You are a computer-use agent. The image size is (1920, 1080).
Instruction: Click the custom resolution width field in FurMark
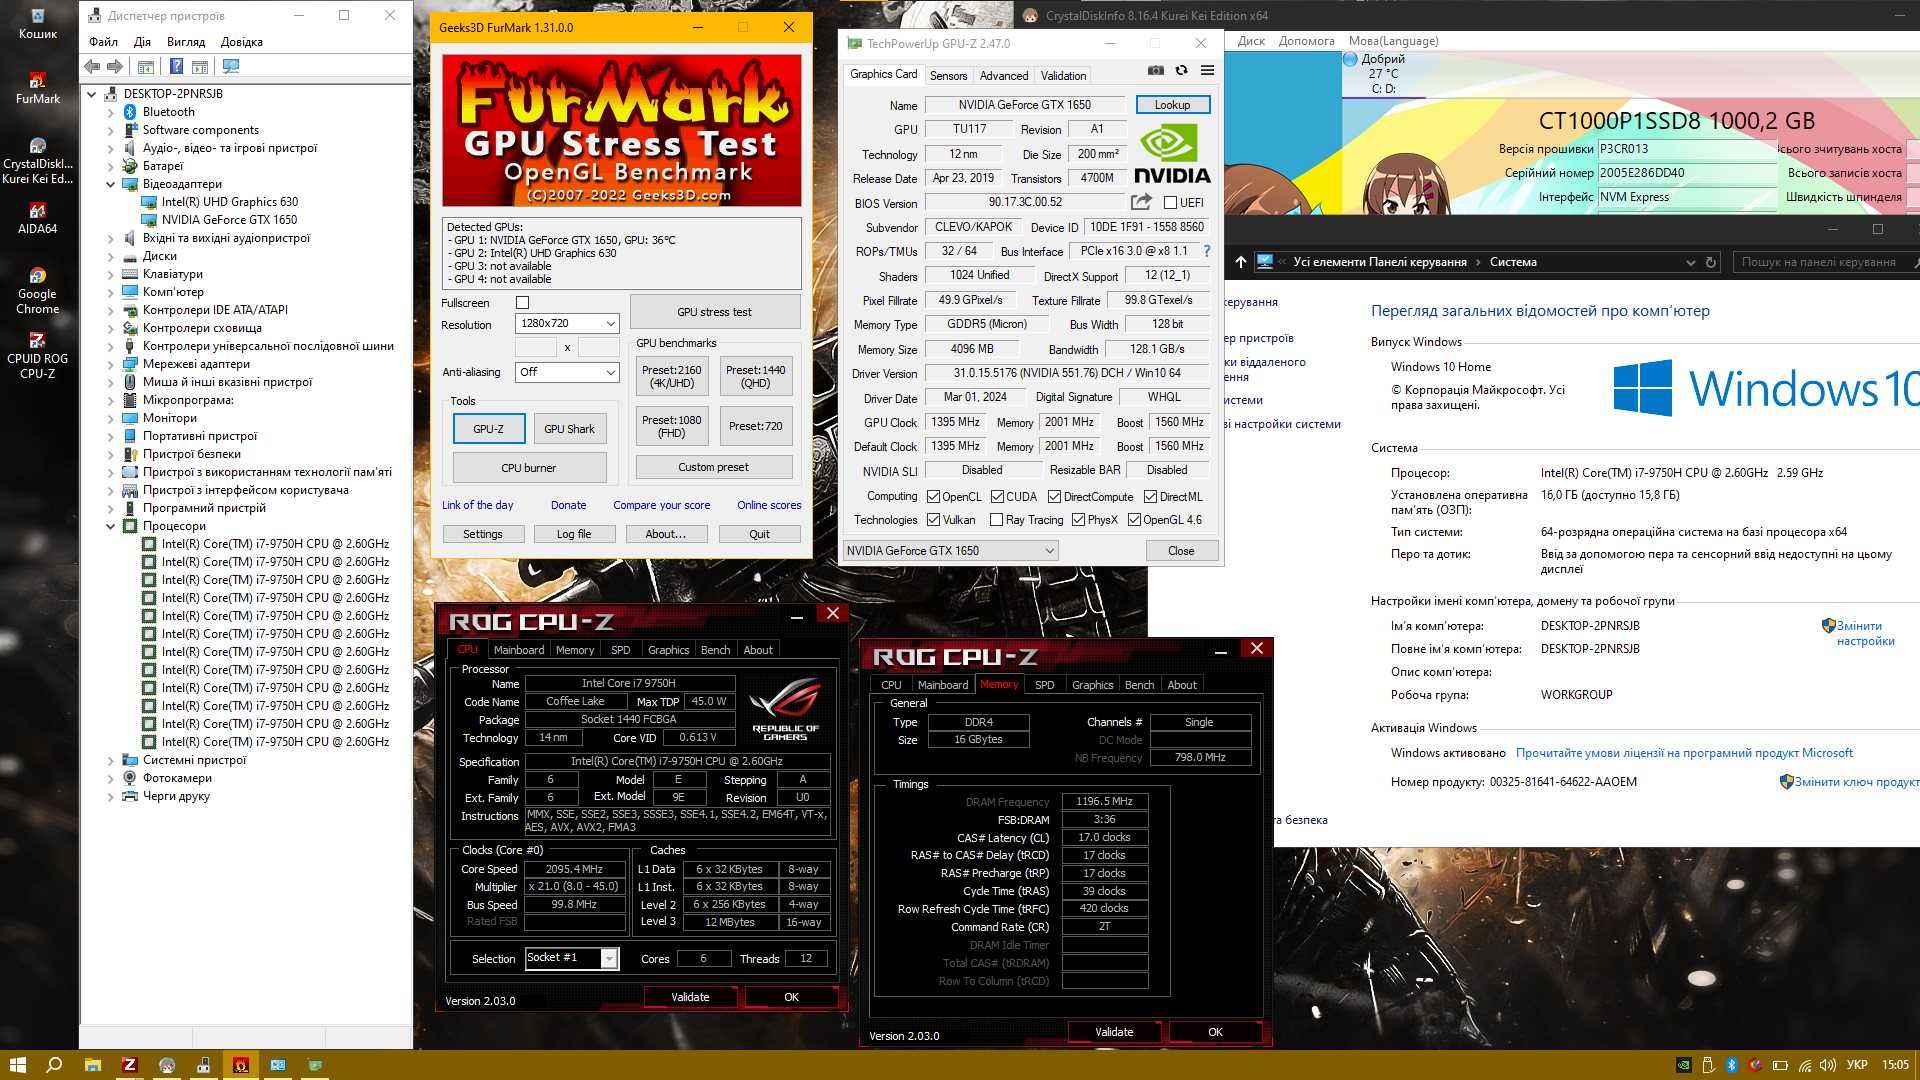point(535,347)
